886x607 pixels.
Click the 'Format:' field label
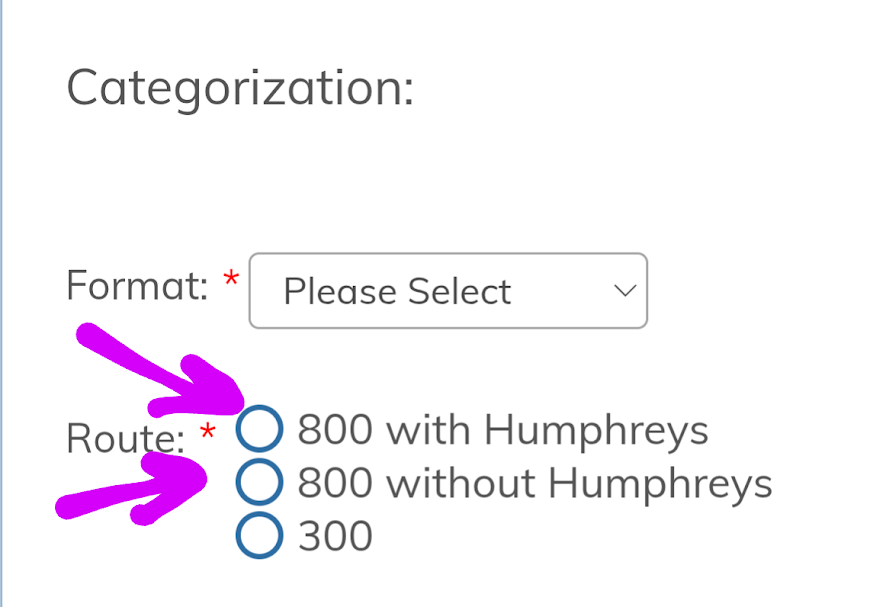(137, 285)
